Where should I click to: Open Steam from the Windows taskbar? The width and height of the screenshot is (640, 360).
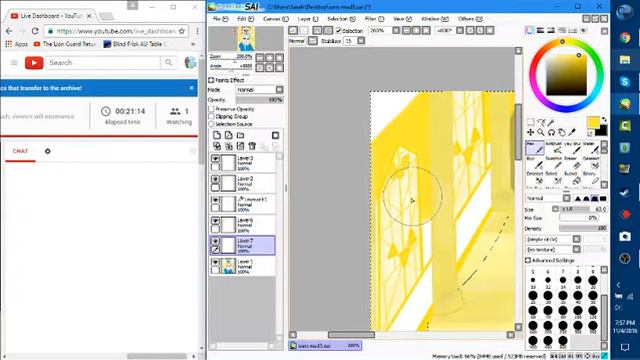[x=624, y=192]
